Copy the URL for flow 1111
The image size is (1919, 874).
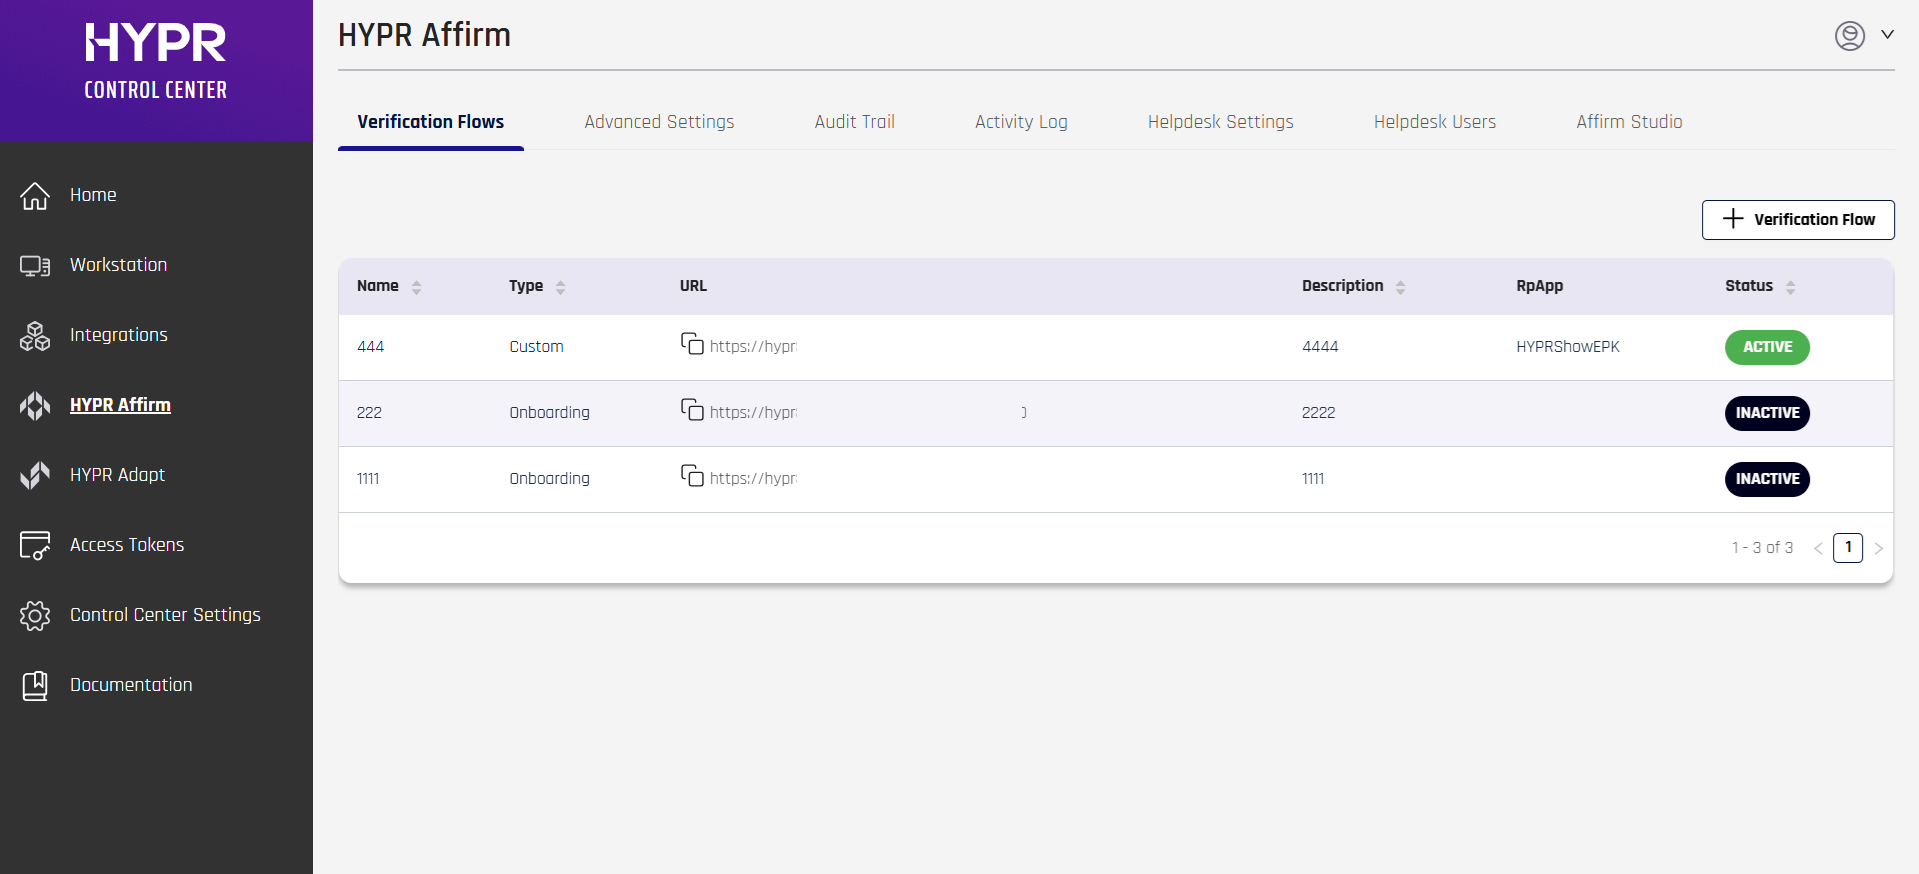point(692,476)
